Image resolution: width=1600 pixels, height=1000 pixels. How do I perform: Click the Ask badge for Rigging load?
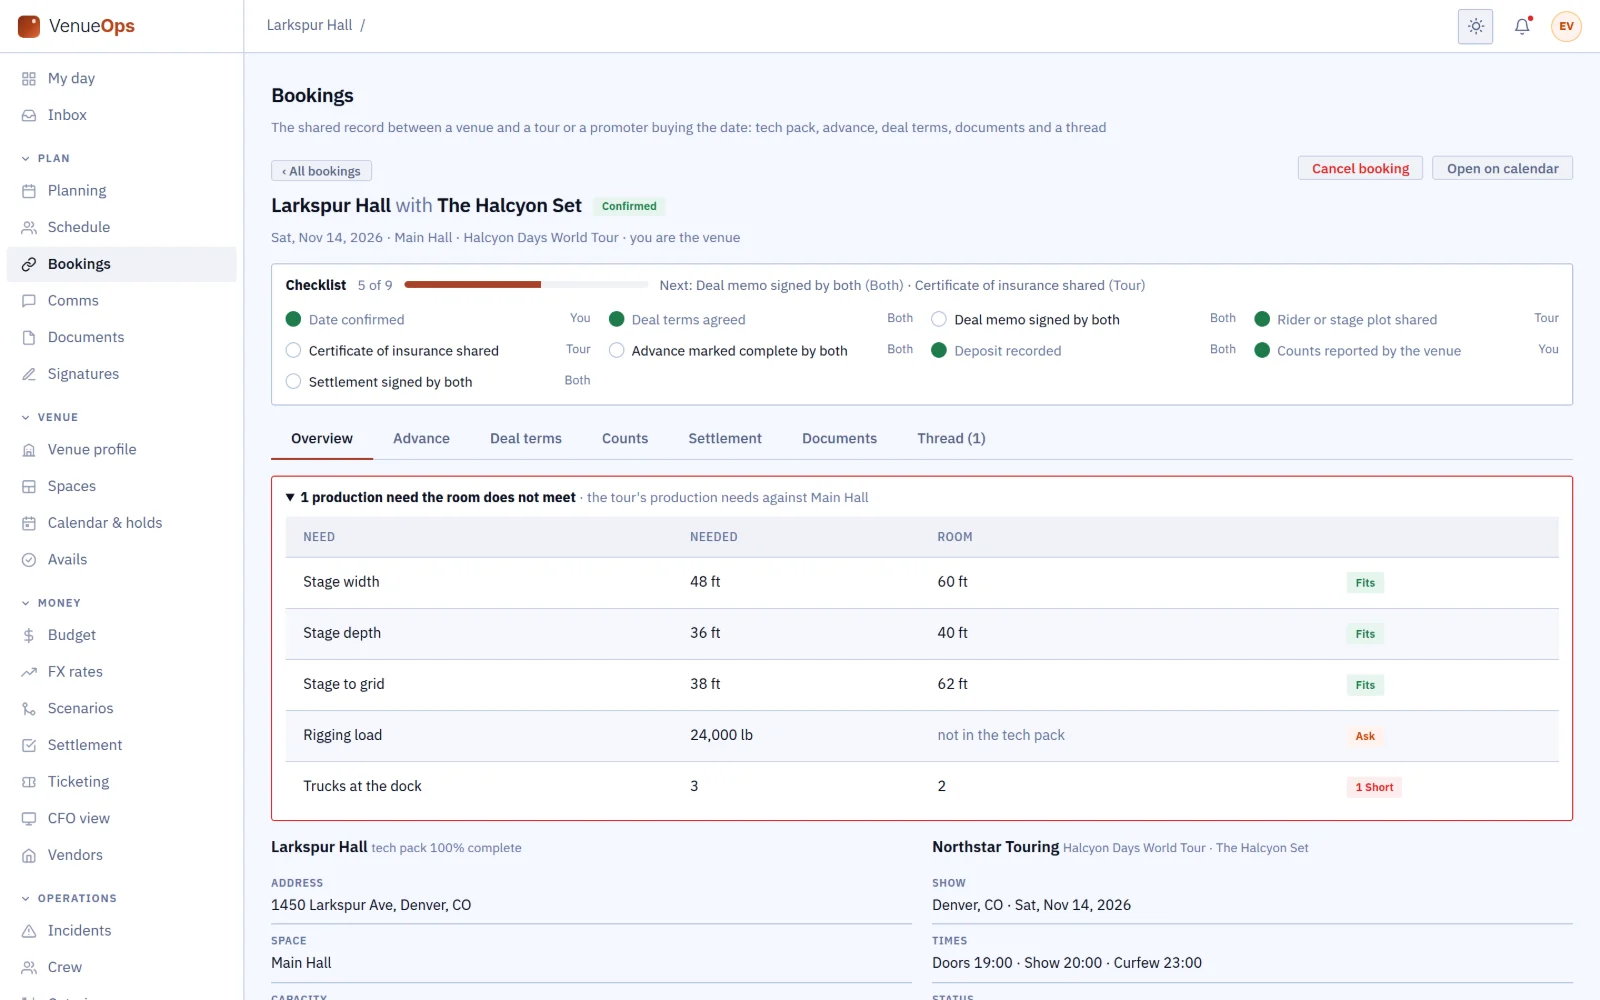pyautogui.click(x=1365, y=736)
